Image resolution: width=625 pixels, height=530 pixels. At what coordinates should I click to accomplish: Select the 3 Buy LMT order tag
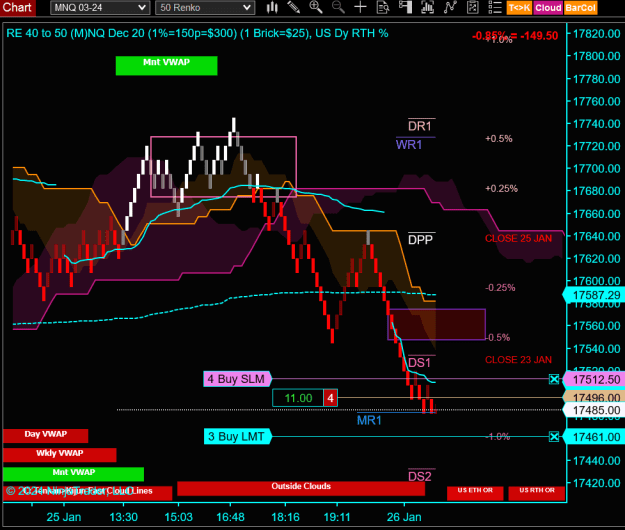click(x=238, y=436)
